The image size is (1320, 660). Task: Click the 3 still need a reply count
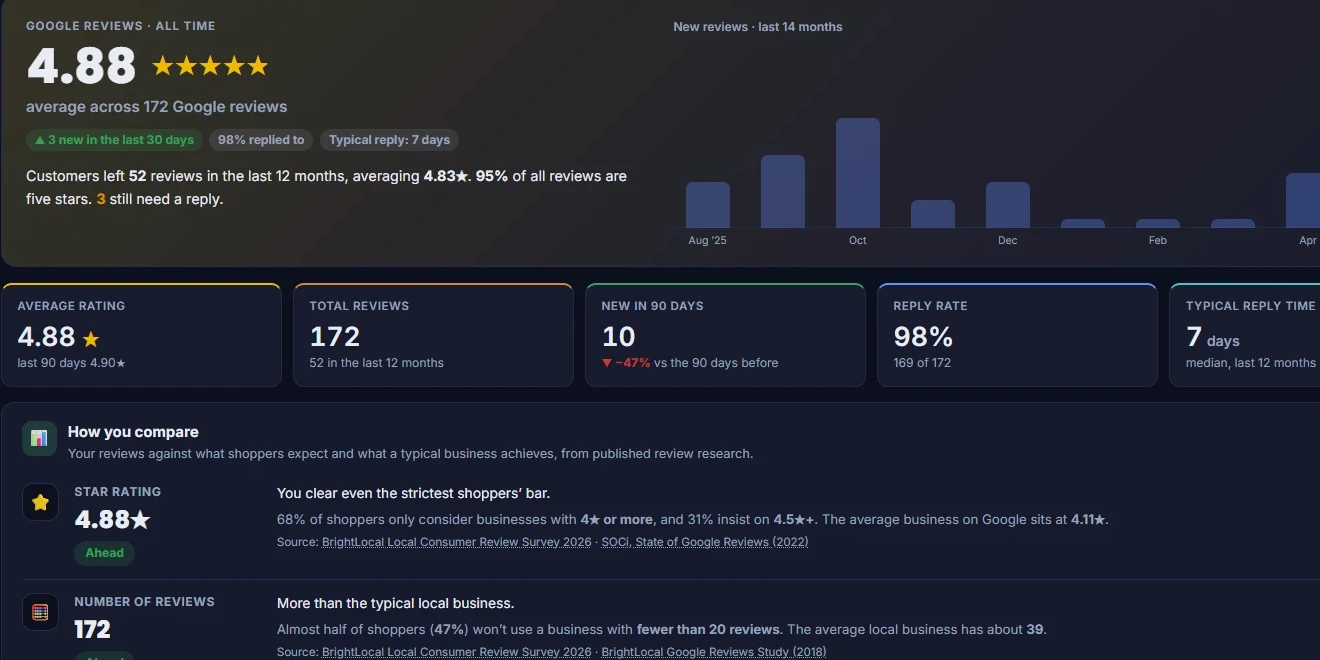(x=101, y=199)
